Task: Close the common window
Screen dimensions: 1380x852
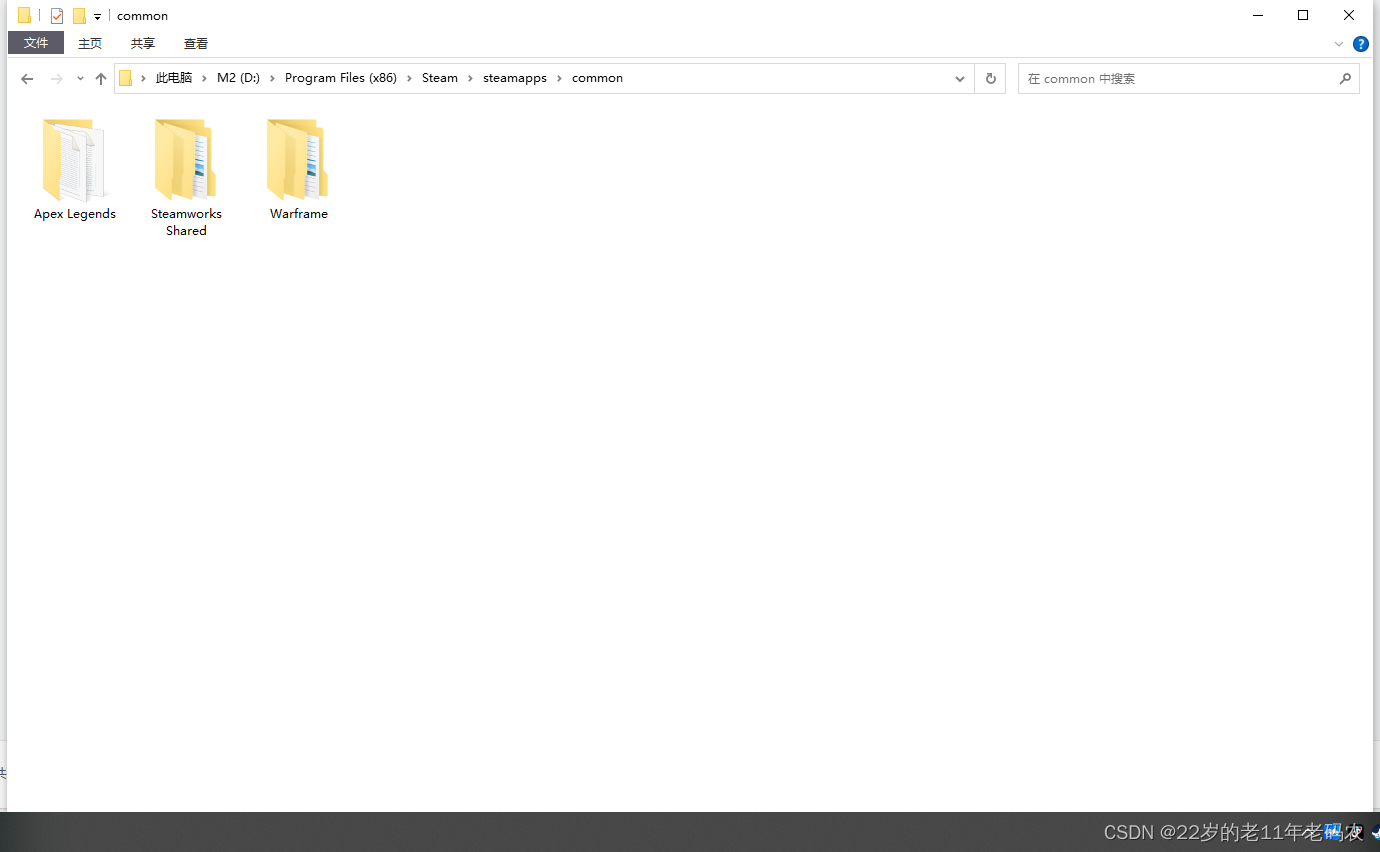Action: (x=1349, y=15)
